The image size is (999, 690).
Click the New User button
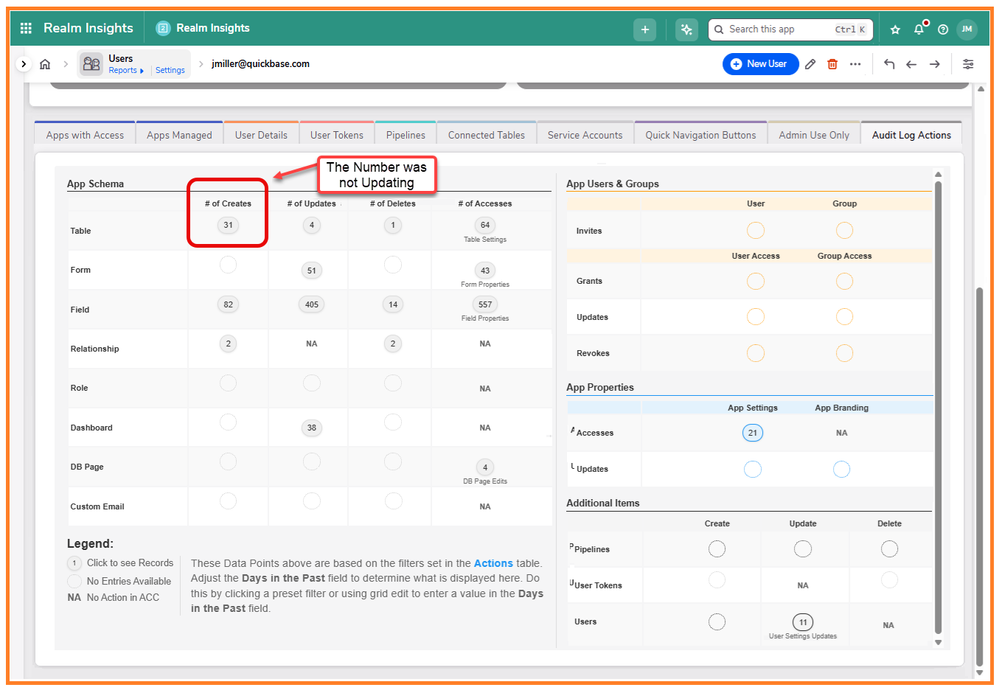coord(760,64)
